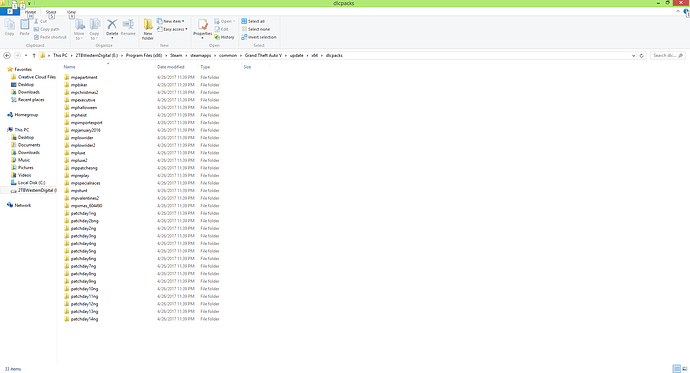Viewport: 690px width, 373px height.
Task: Expand the Easy access dropdown
Action: click(x=172, y=29)
